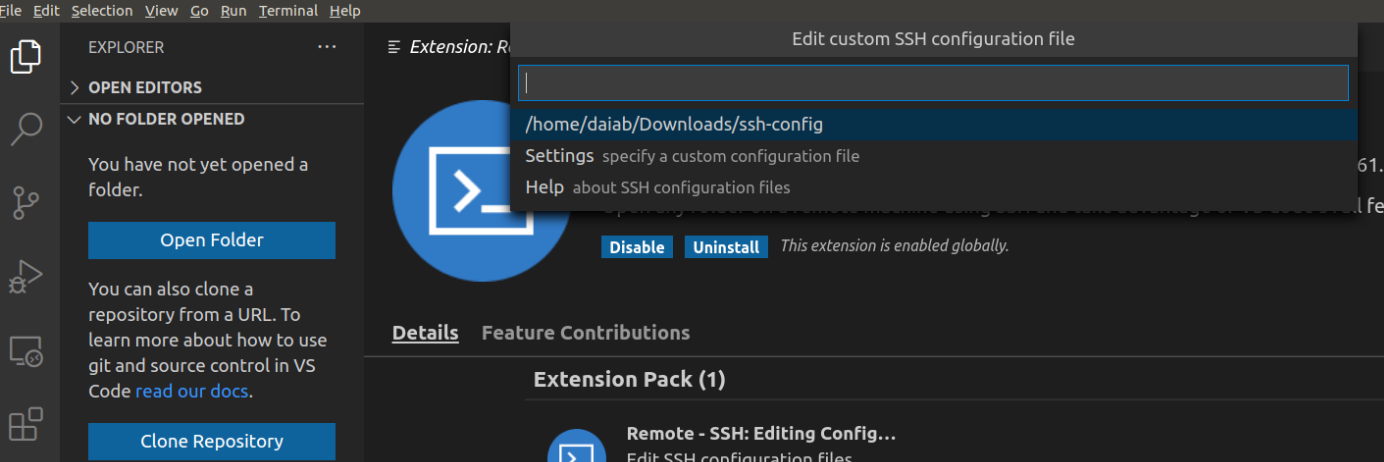Open the Explorer view in activity bar
Image resolution: width=1384 pixels, height=462 pixels.
pyautogui.click(x=26, y=56)
